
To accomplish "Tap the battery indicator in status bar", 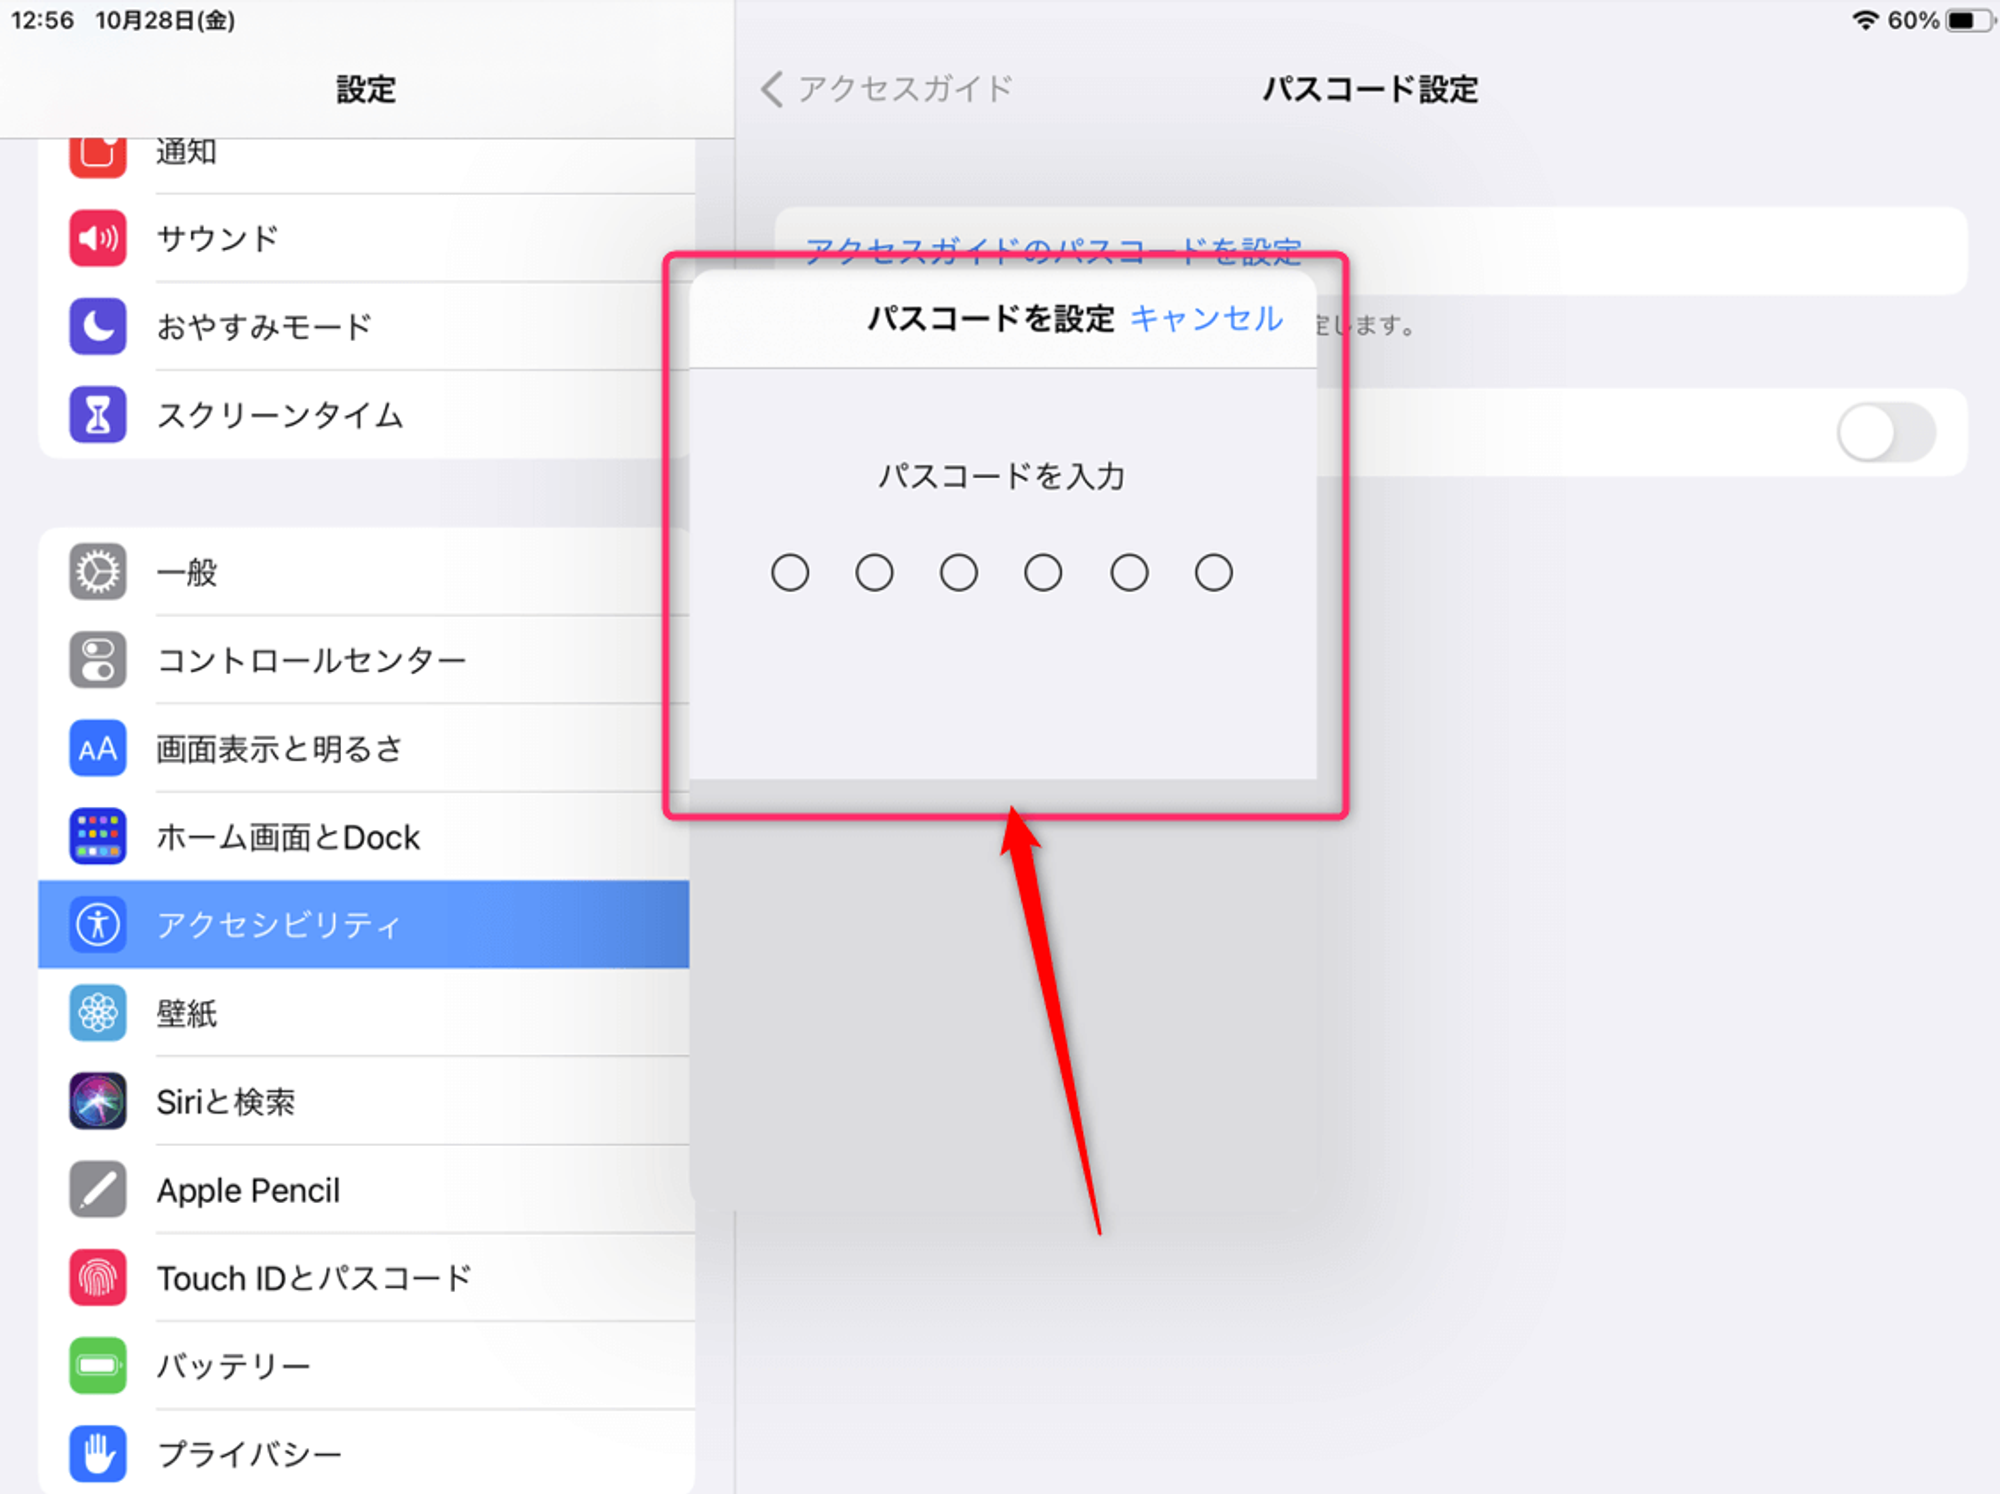I will coord(1969,20).
